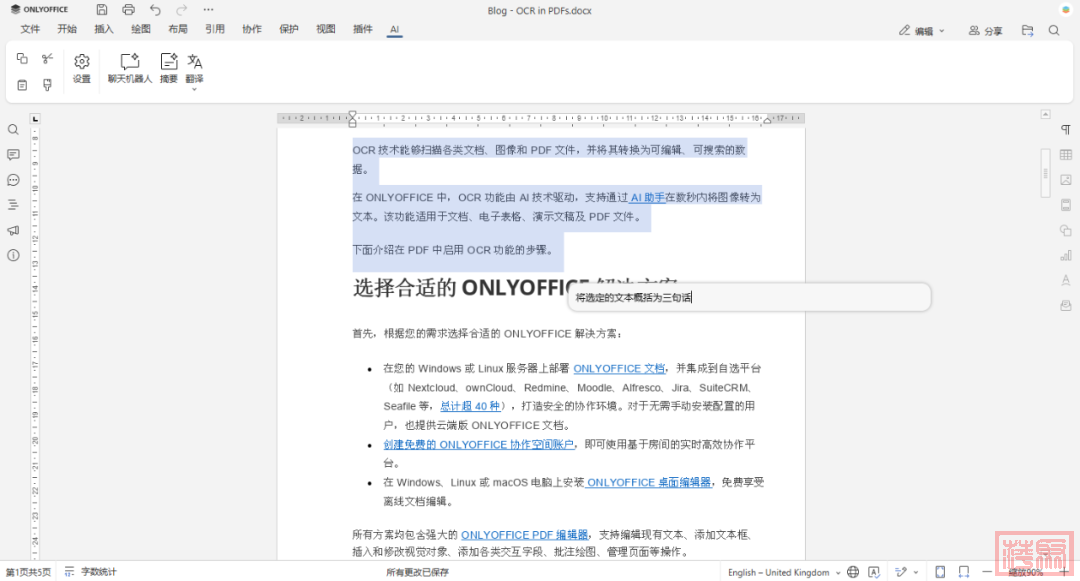Viewport: 1080px width, 581px height.
Task: Click the 分享 share button
Action: pos(985,31)
